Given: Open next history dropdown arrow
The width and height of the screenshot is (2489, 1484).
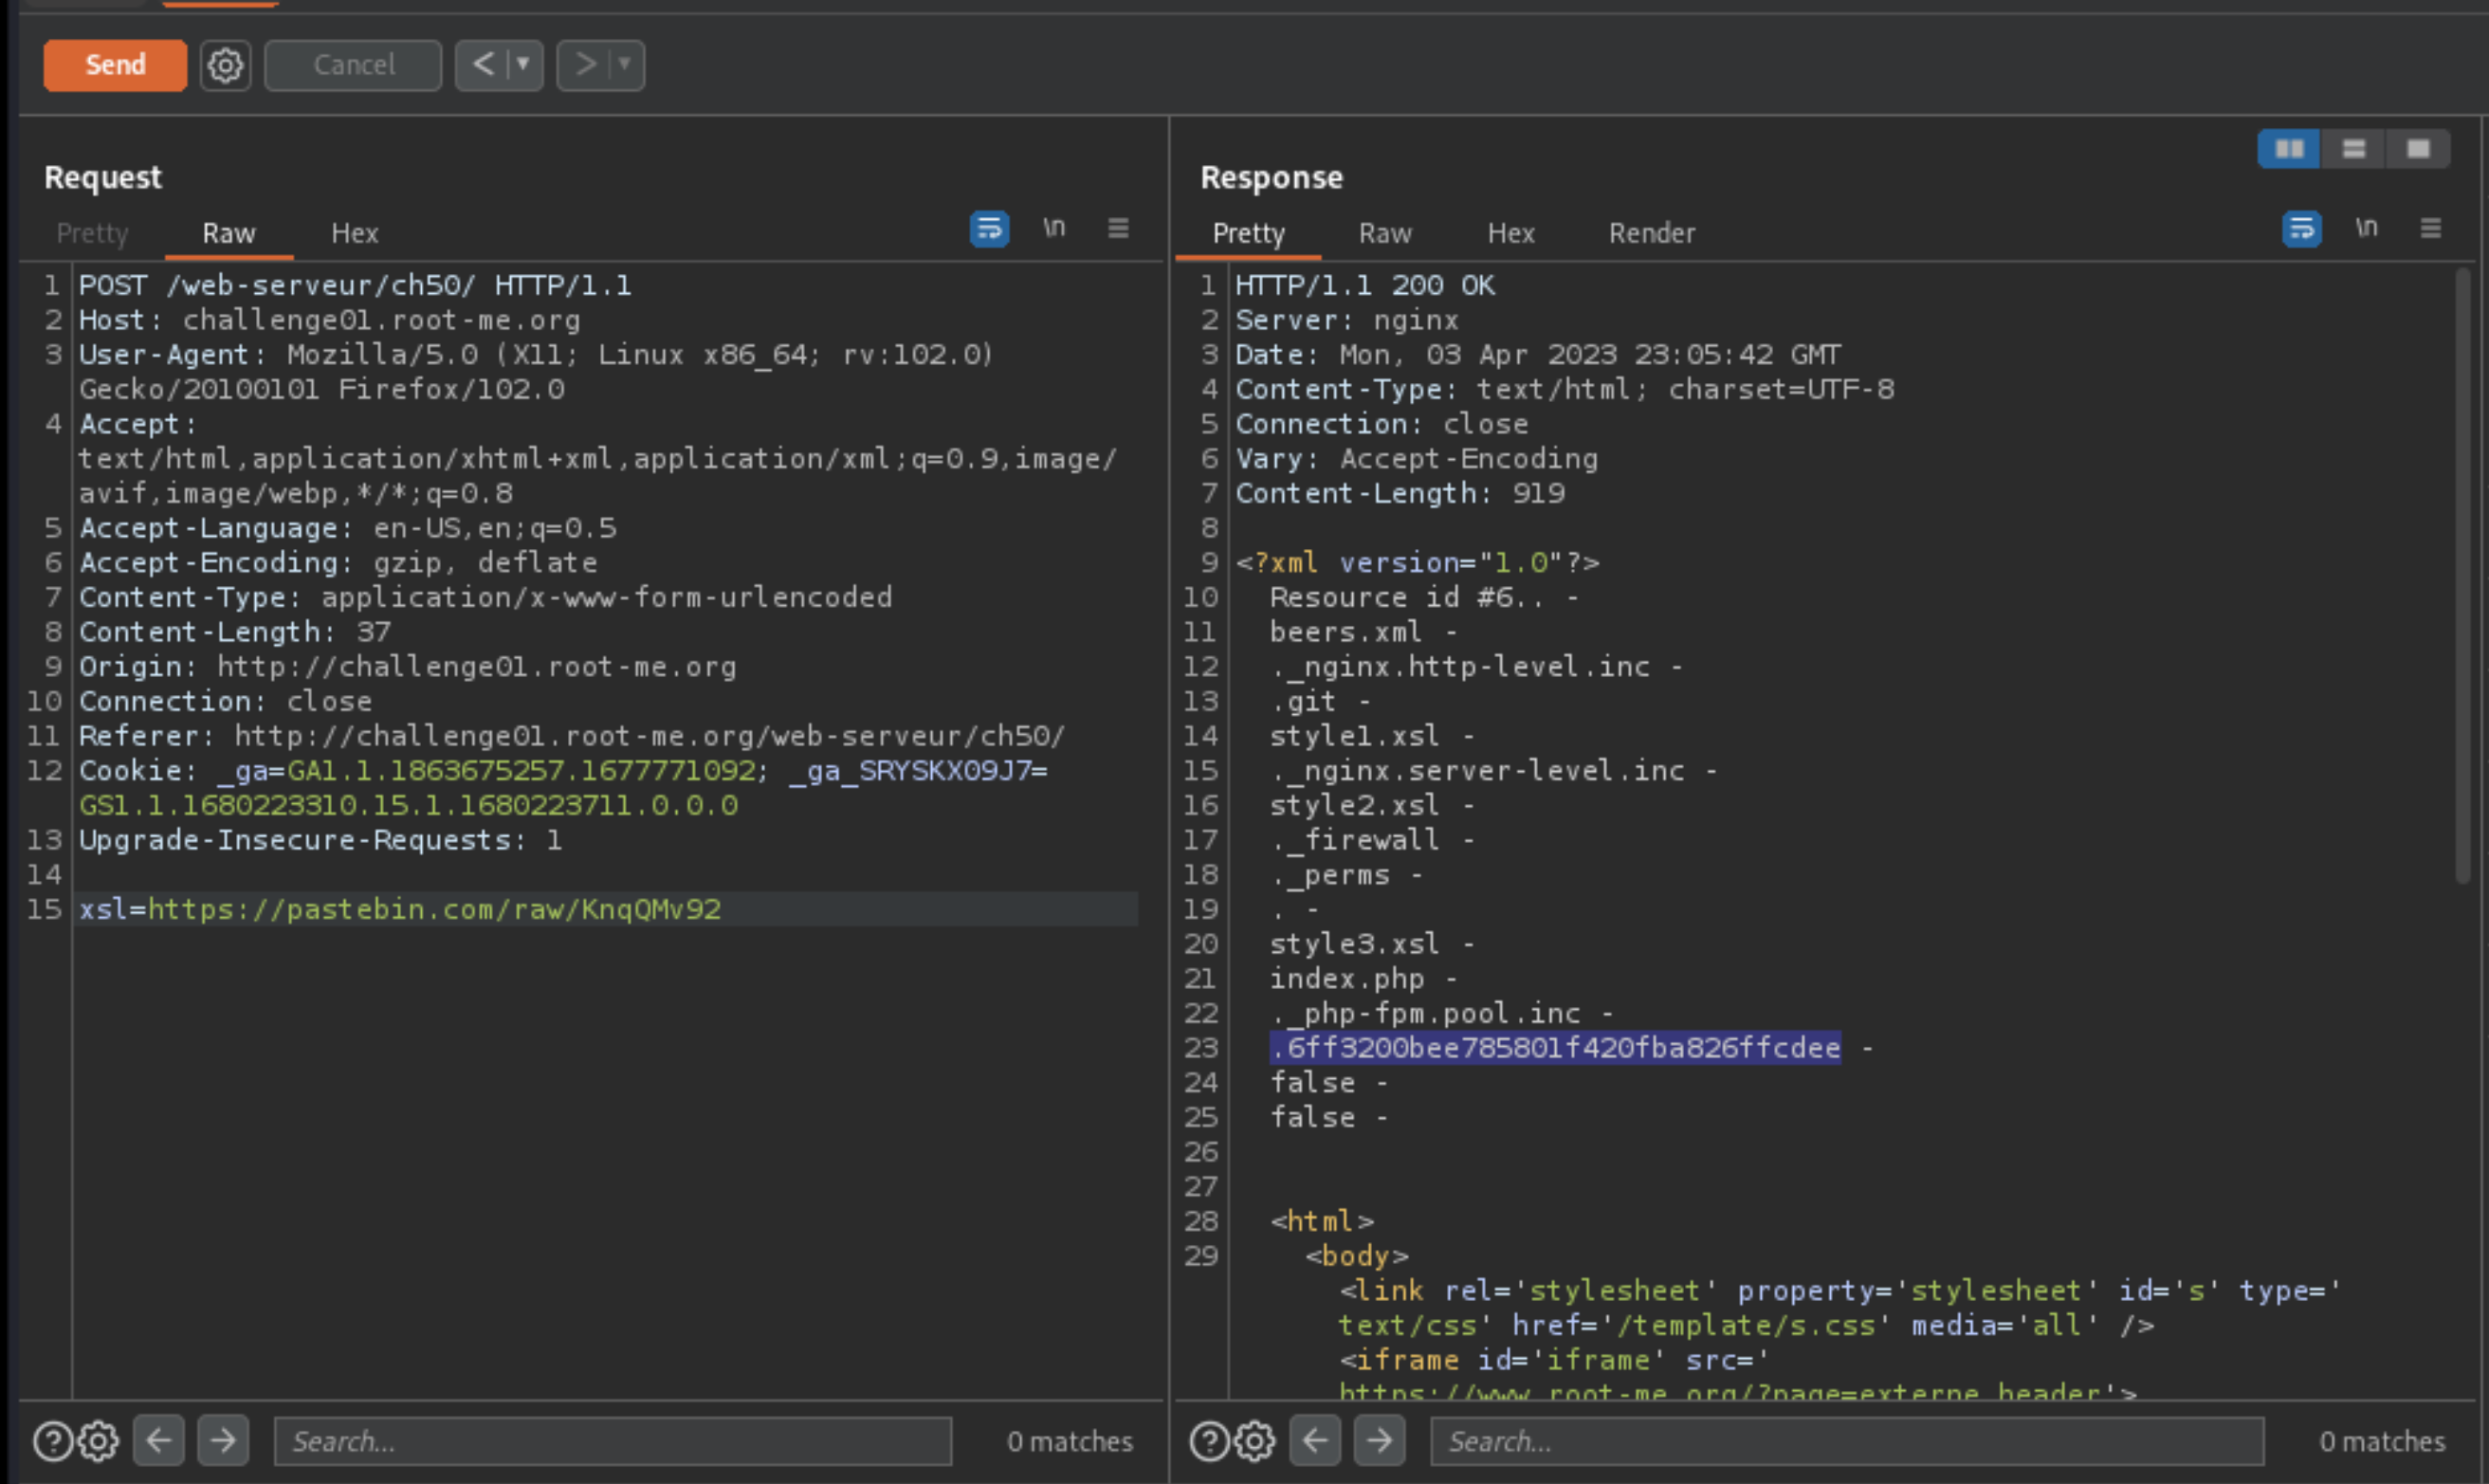Looking at the screenshot, I should click(x=625, y=65).
